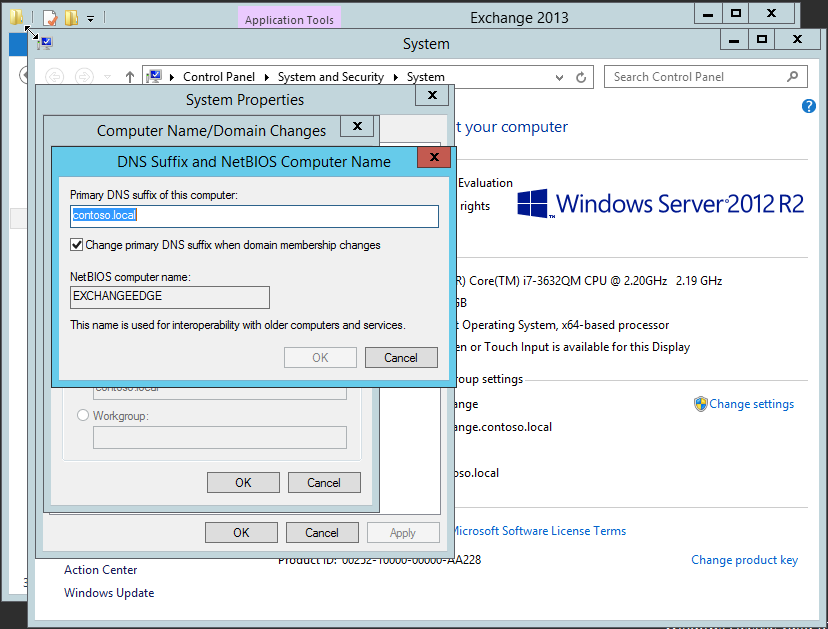Click the System and Security breadcrumb
Screen dimensions: 828x629
[331, 77]
